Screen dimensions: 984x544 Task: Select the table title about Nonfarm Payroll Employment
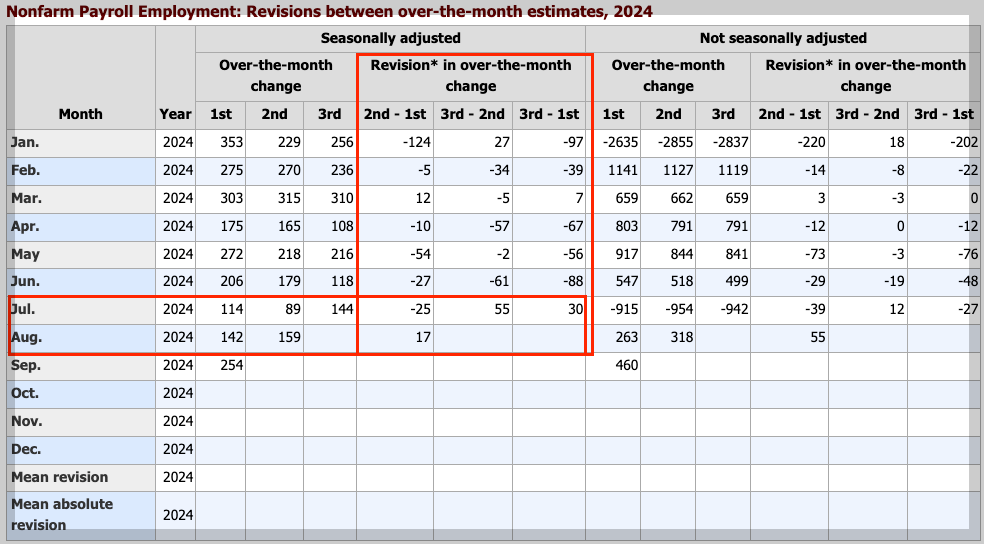point(329,11)
